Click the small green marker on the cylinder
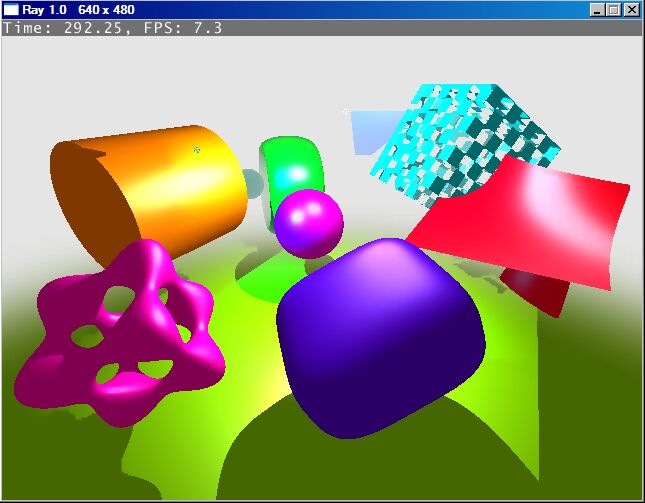 pyautogui.click(x=197, y=149)
